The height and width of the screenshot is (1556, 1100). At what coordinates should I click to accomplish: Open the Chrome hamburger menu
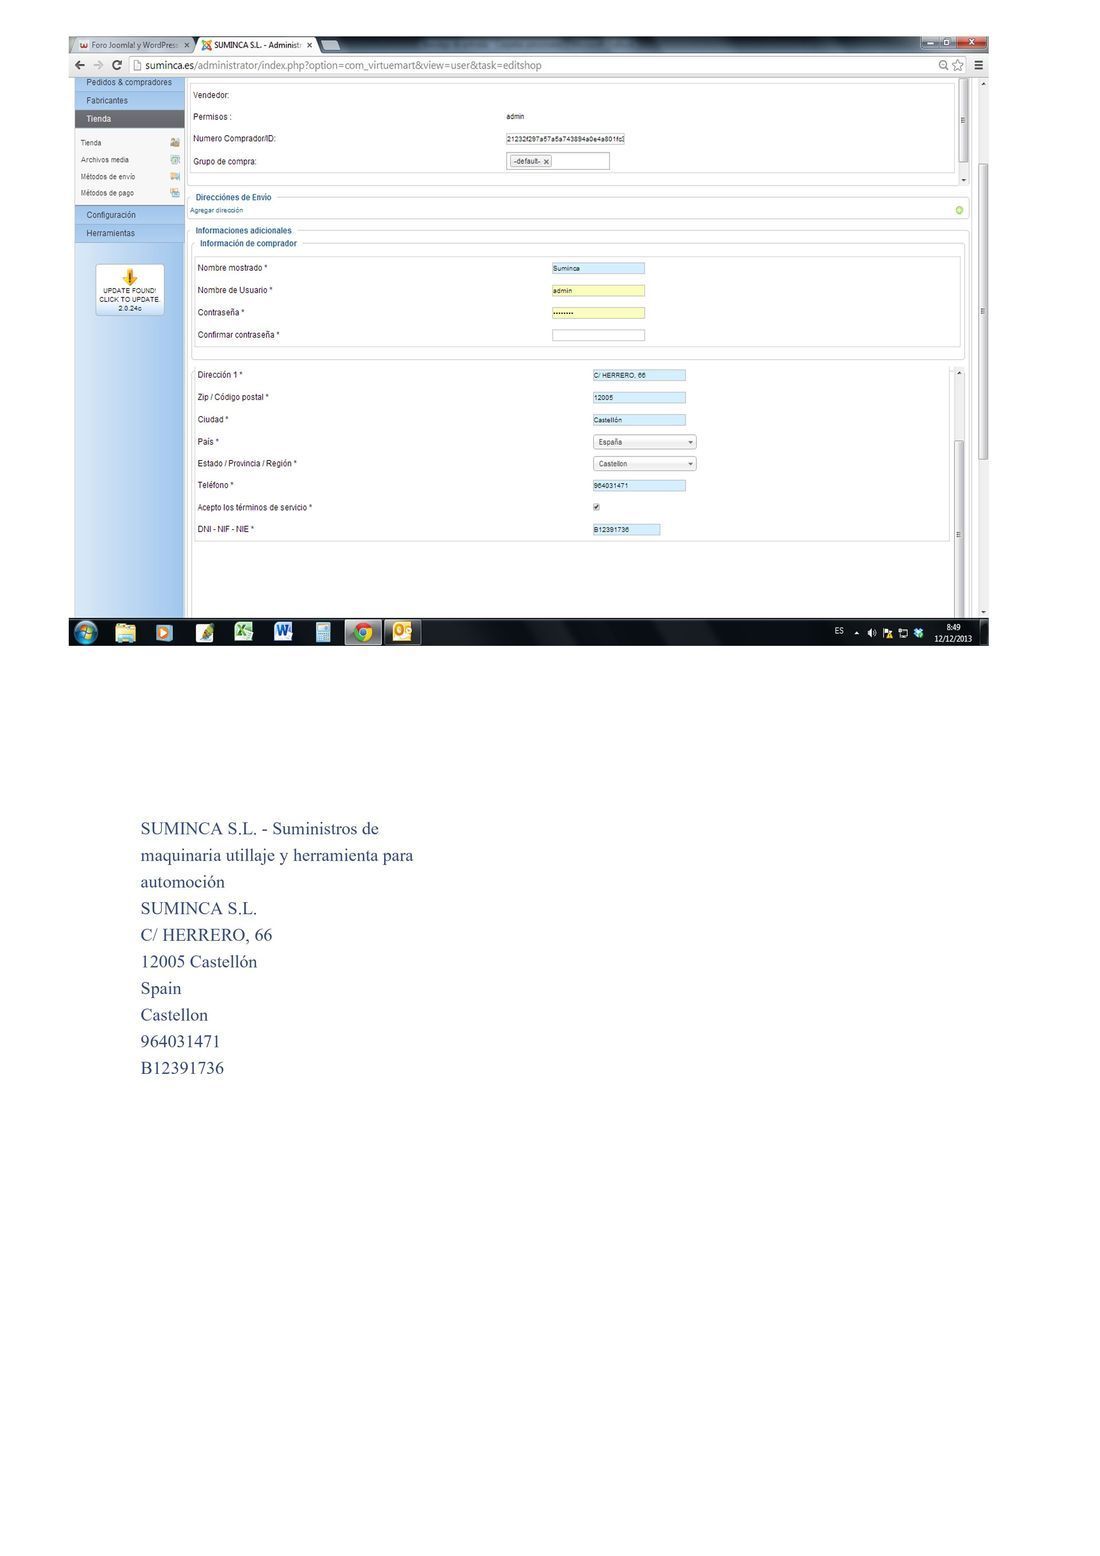point(979,65)
